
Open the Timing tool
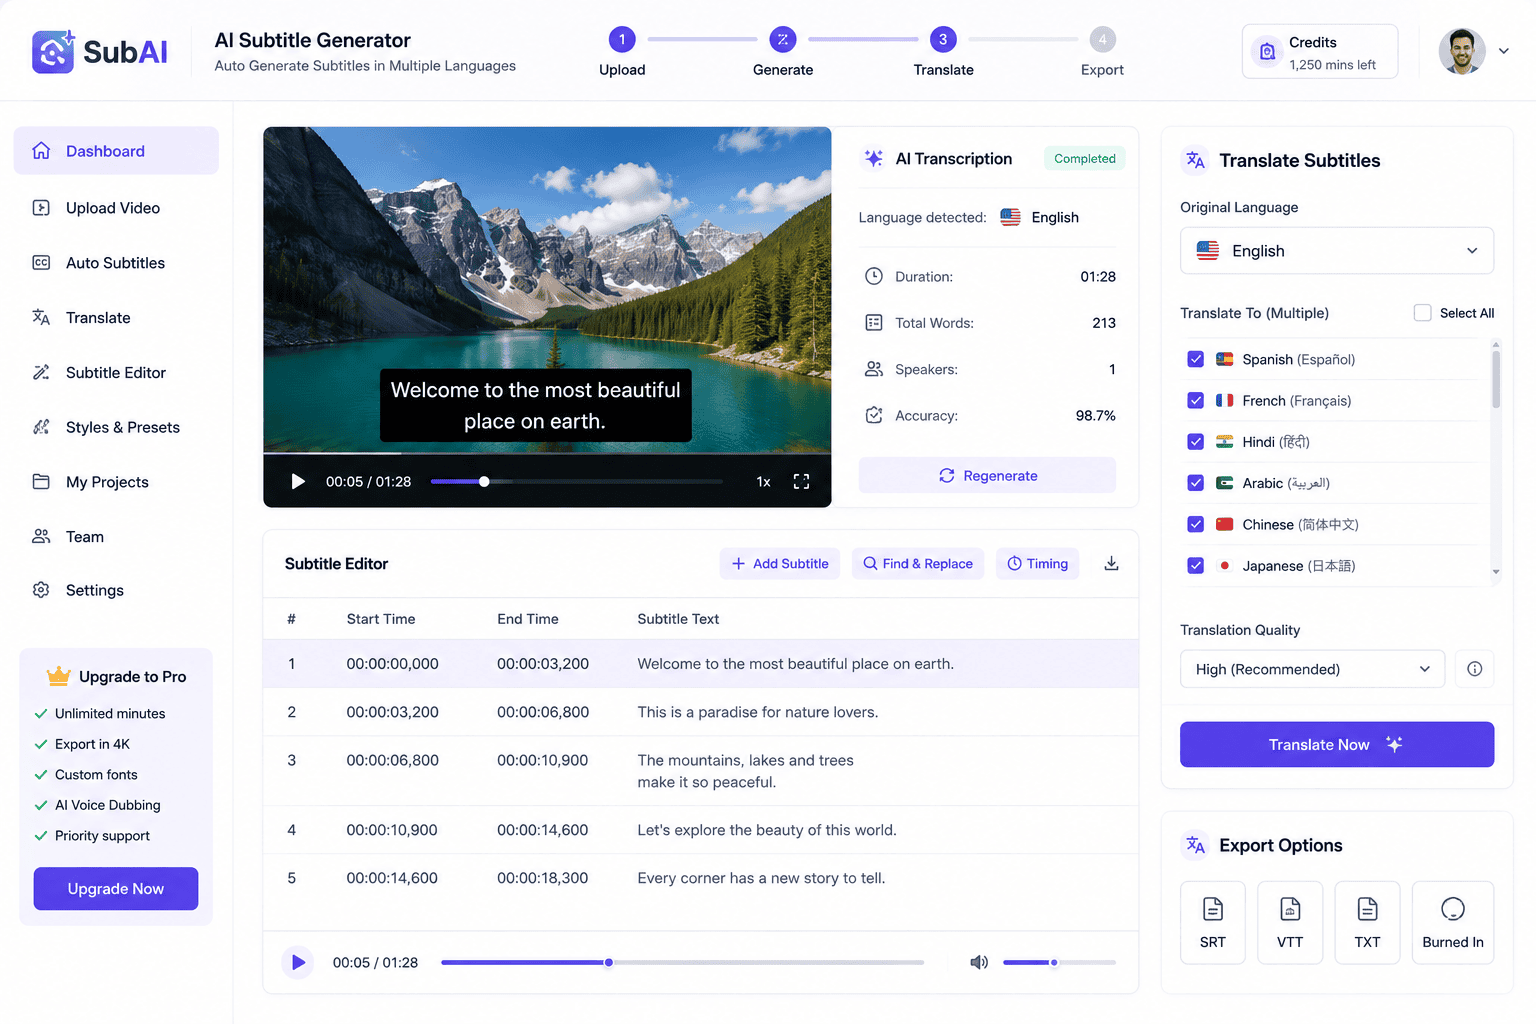click(x=1037, y=564)
